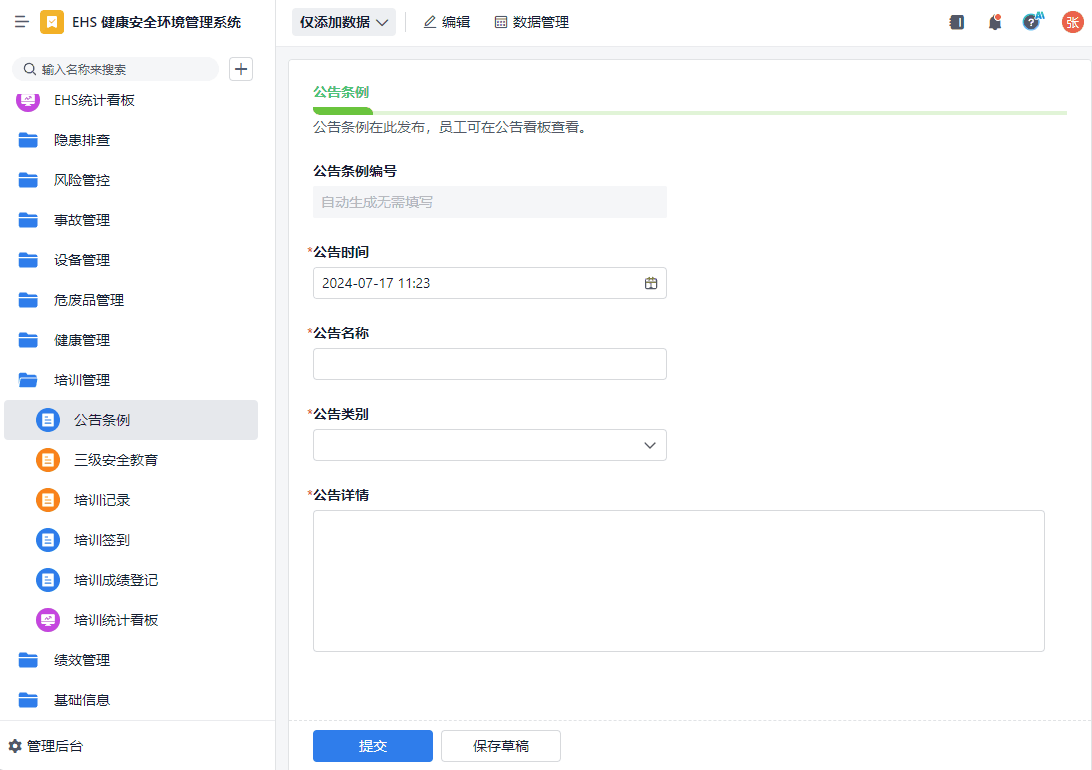The image size is (1092, 770).
Task: Click the pencil 编辑 icon
Action: (x=430, y=22)
